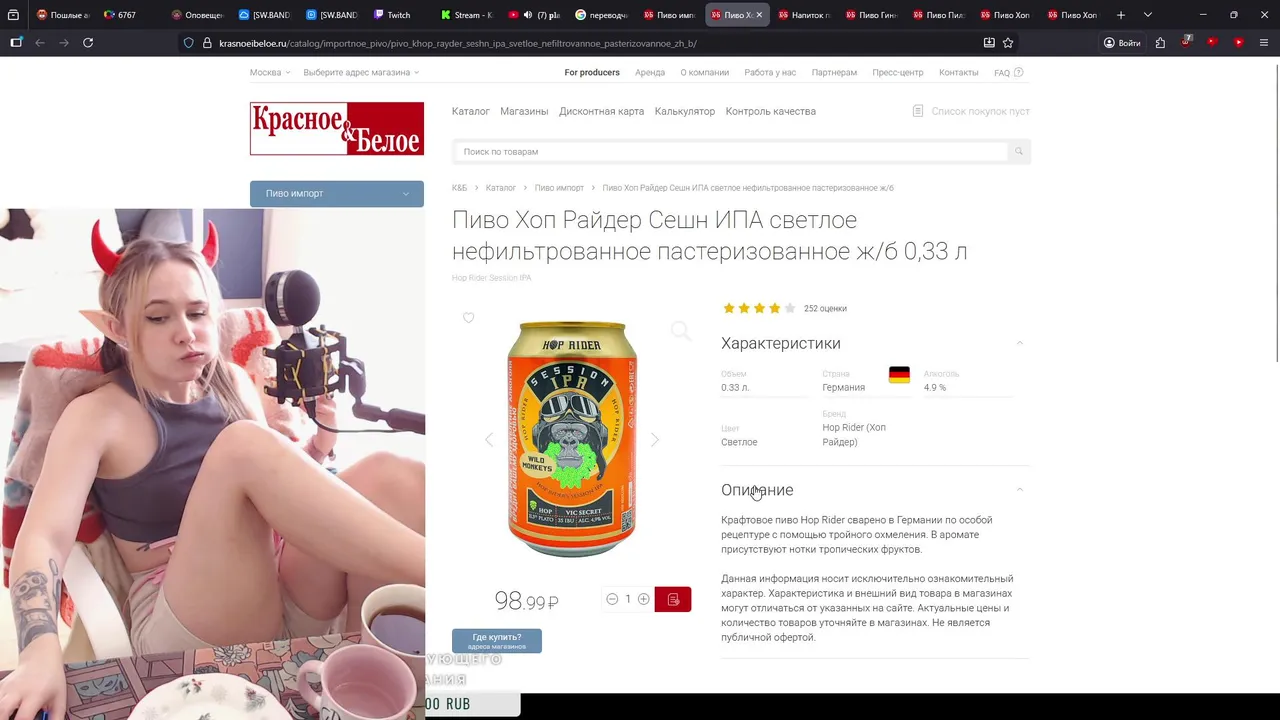Collapse the Описание section

tap(1019, 490)
